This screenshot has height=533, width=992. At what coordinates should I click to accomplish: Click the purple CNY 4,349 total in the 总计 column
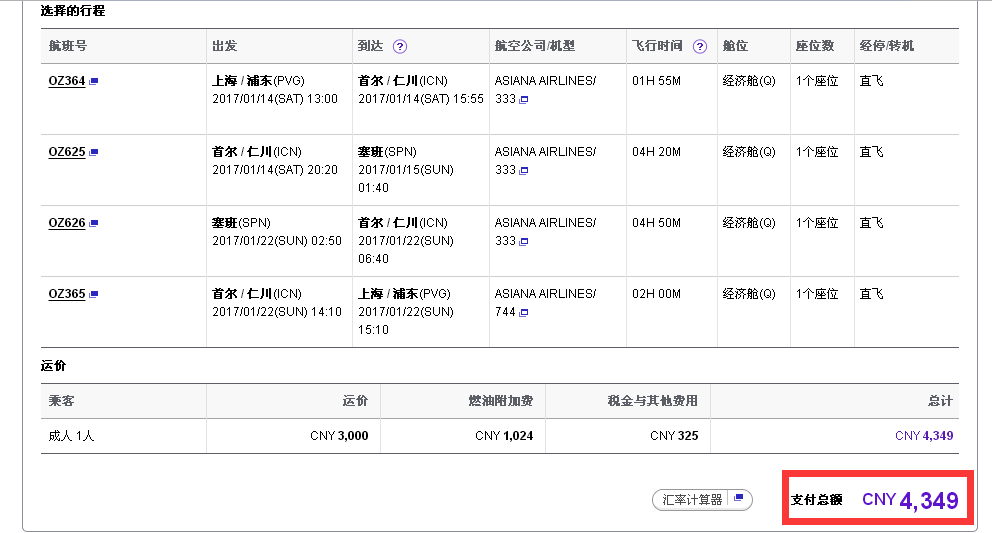(924, 436)
